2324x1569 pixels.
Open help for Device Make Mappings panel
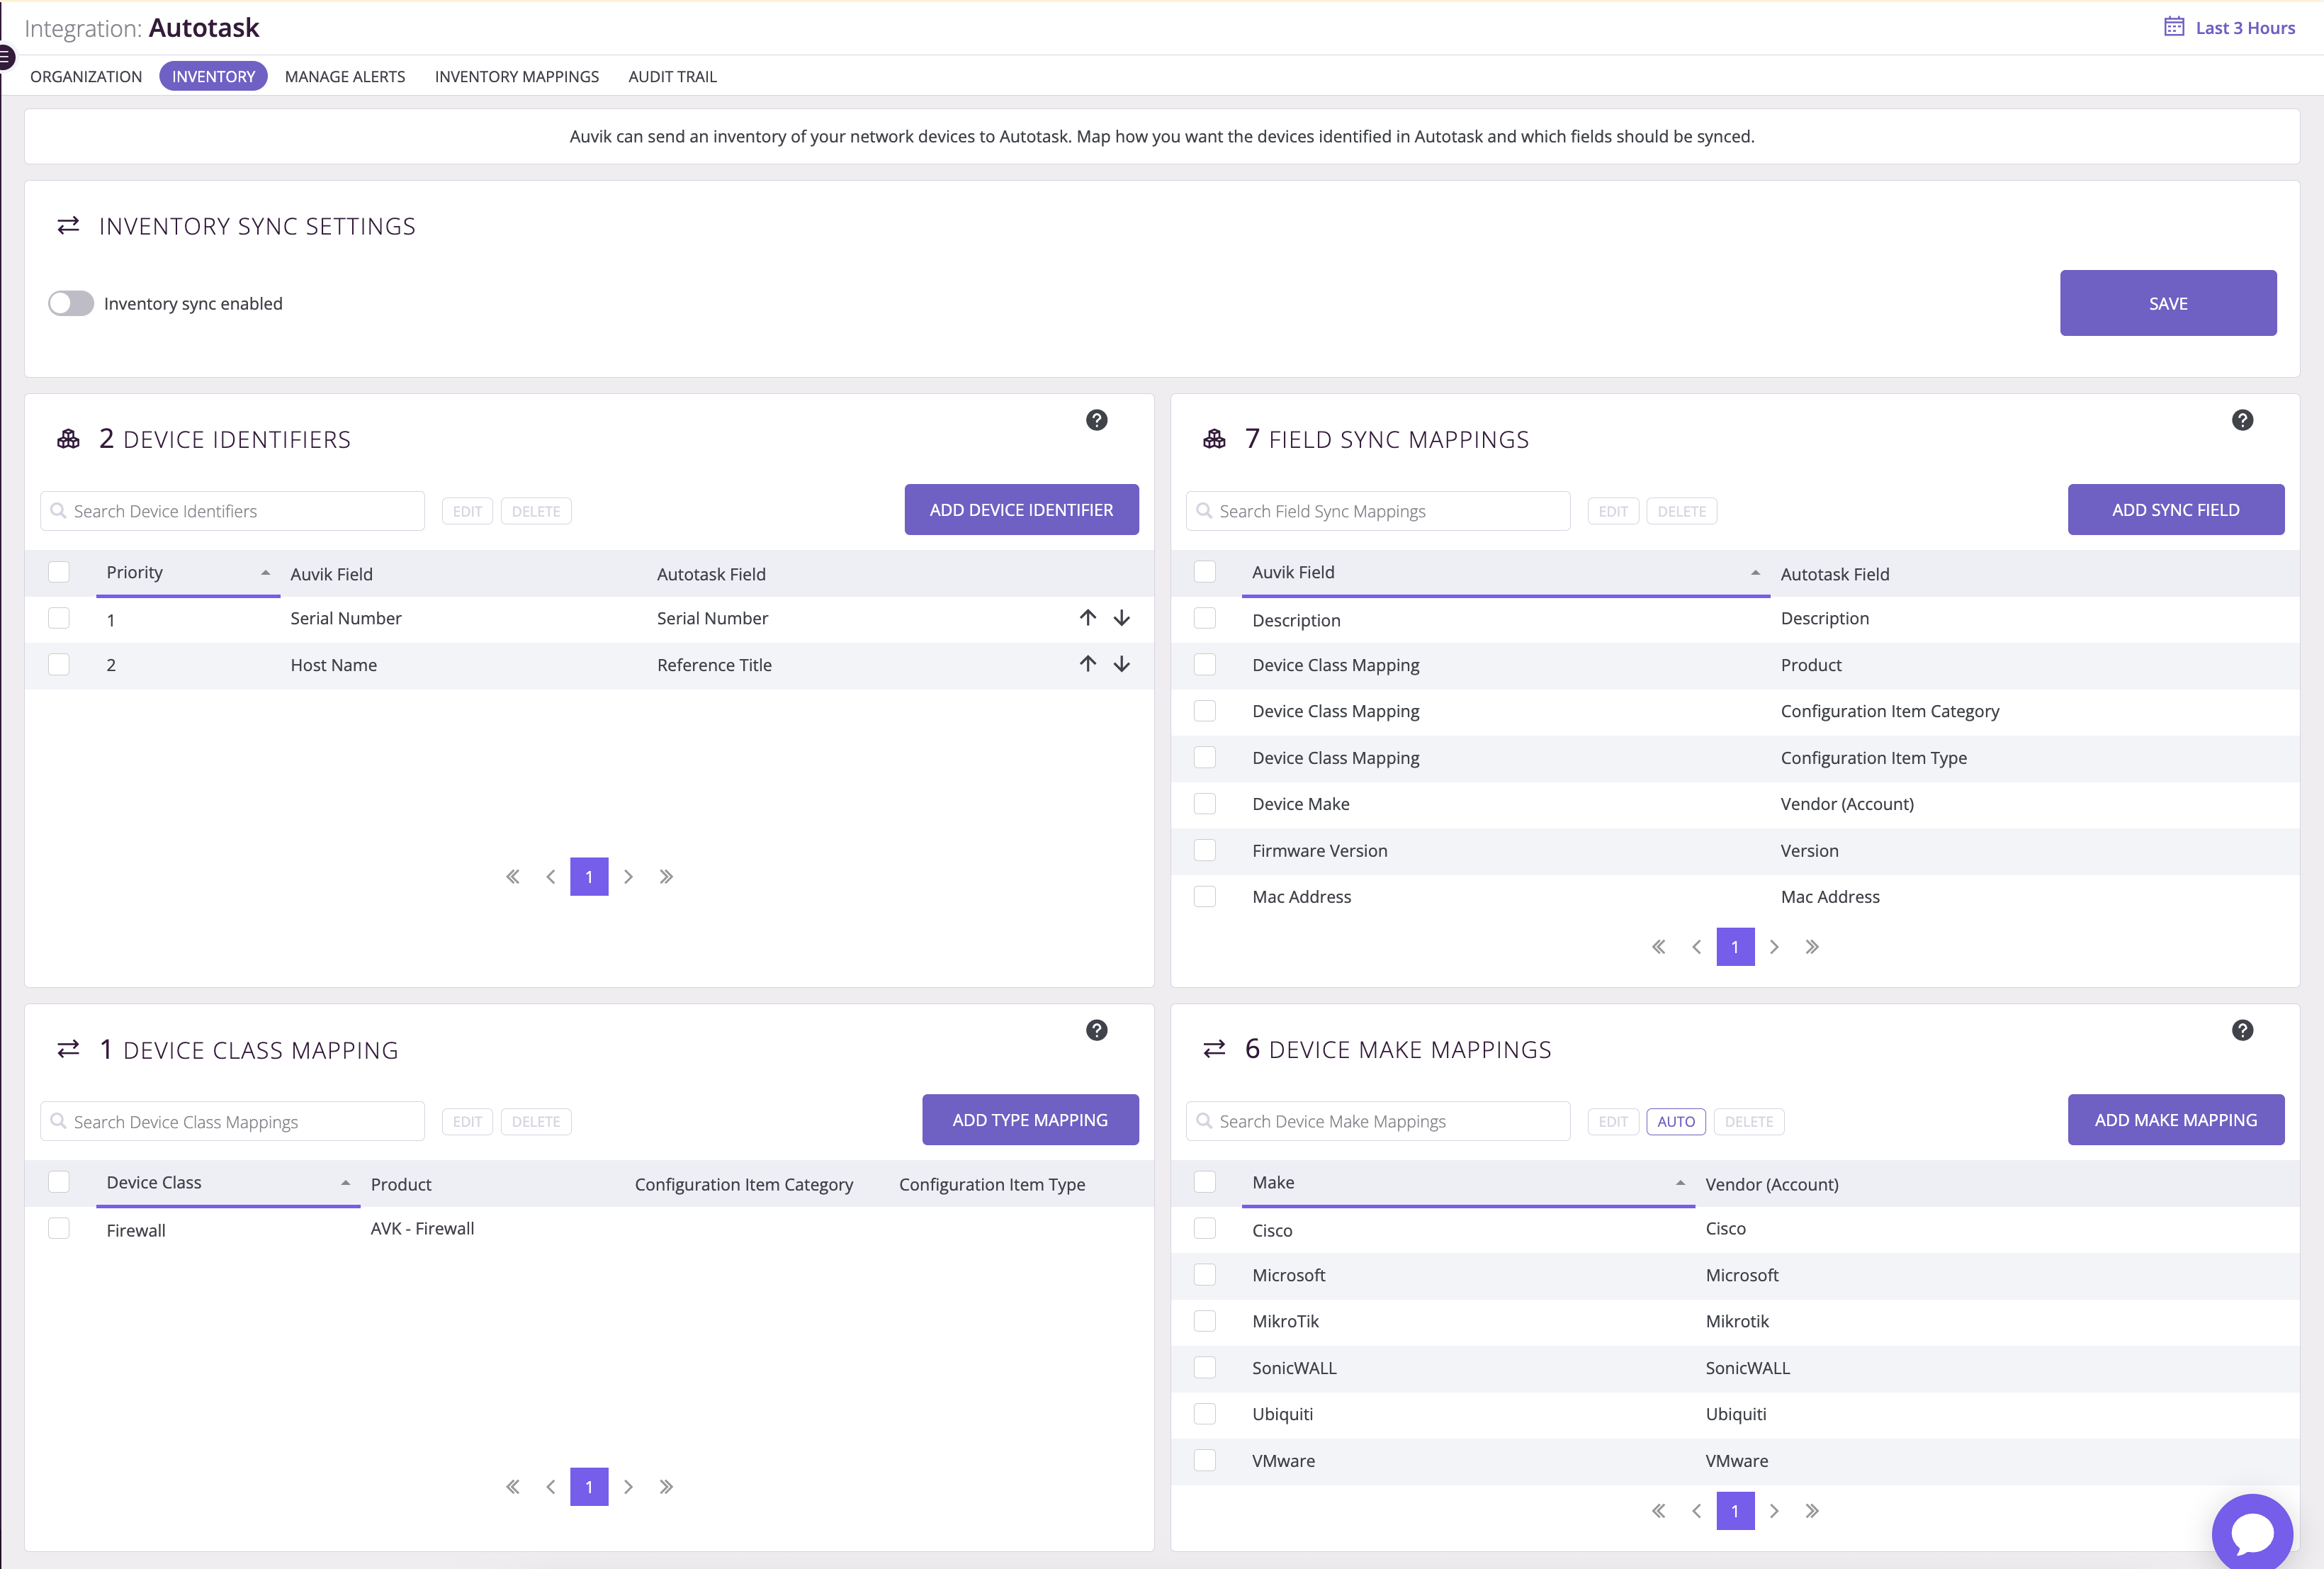(x=2242, y=1030)
